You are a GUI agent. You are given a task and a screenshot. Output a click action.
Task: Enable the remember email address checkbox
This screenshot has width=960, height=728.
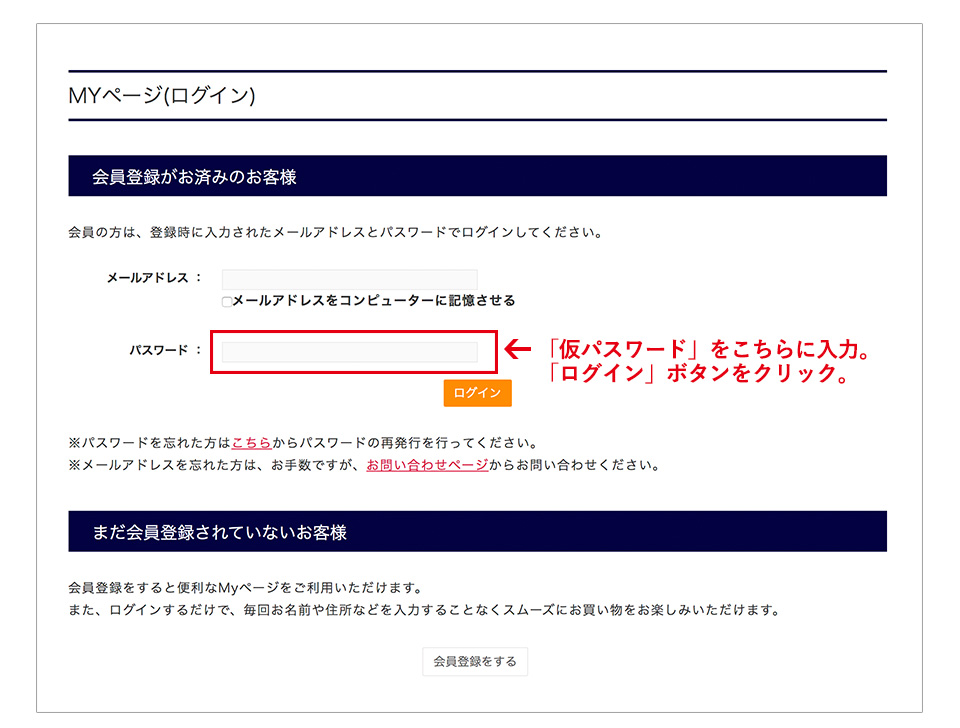[x=226, y=300]
